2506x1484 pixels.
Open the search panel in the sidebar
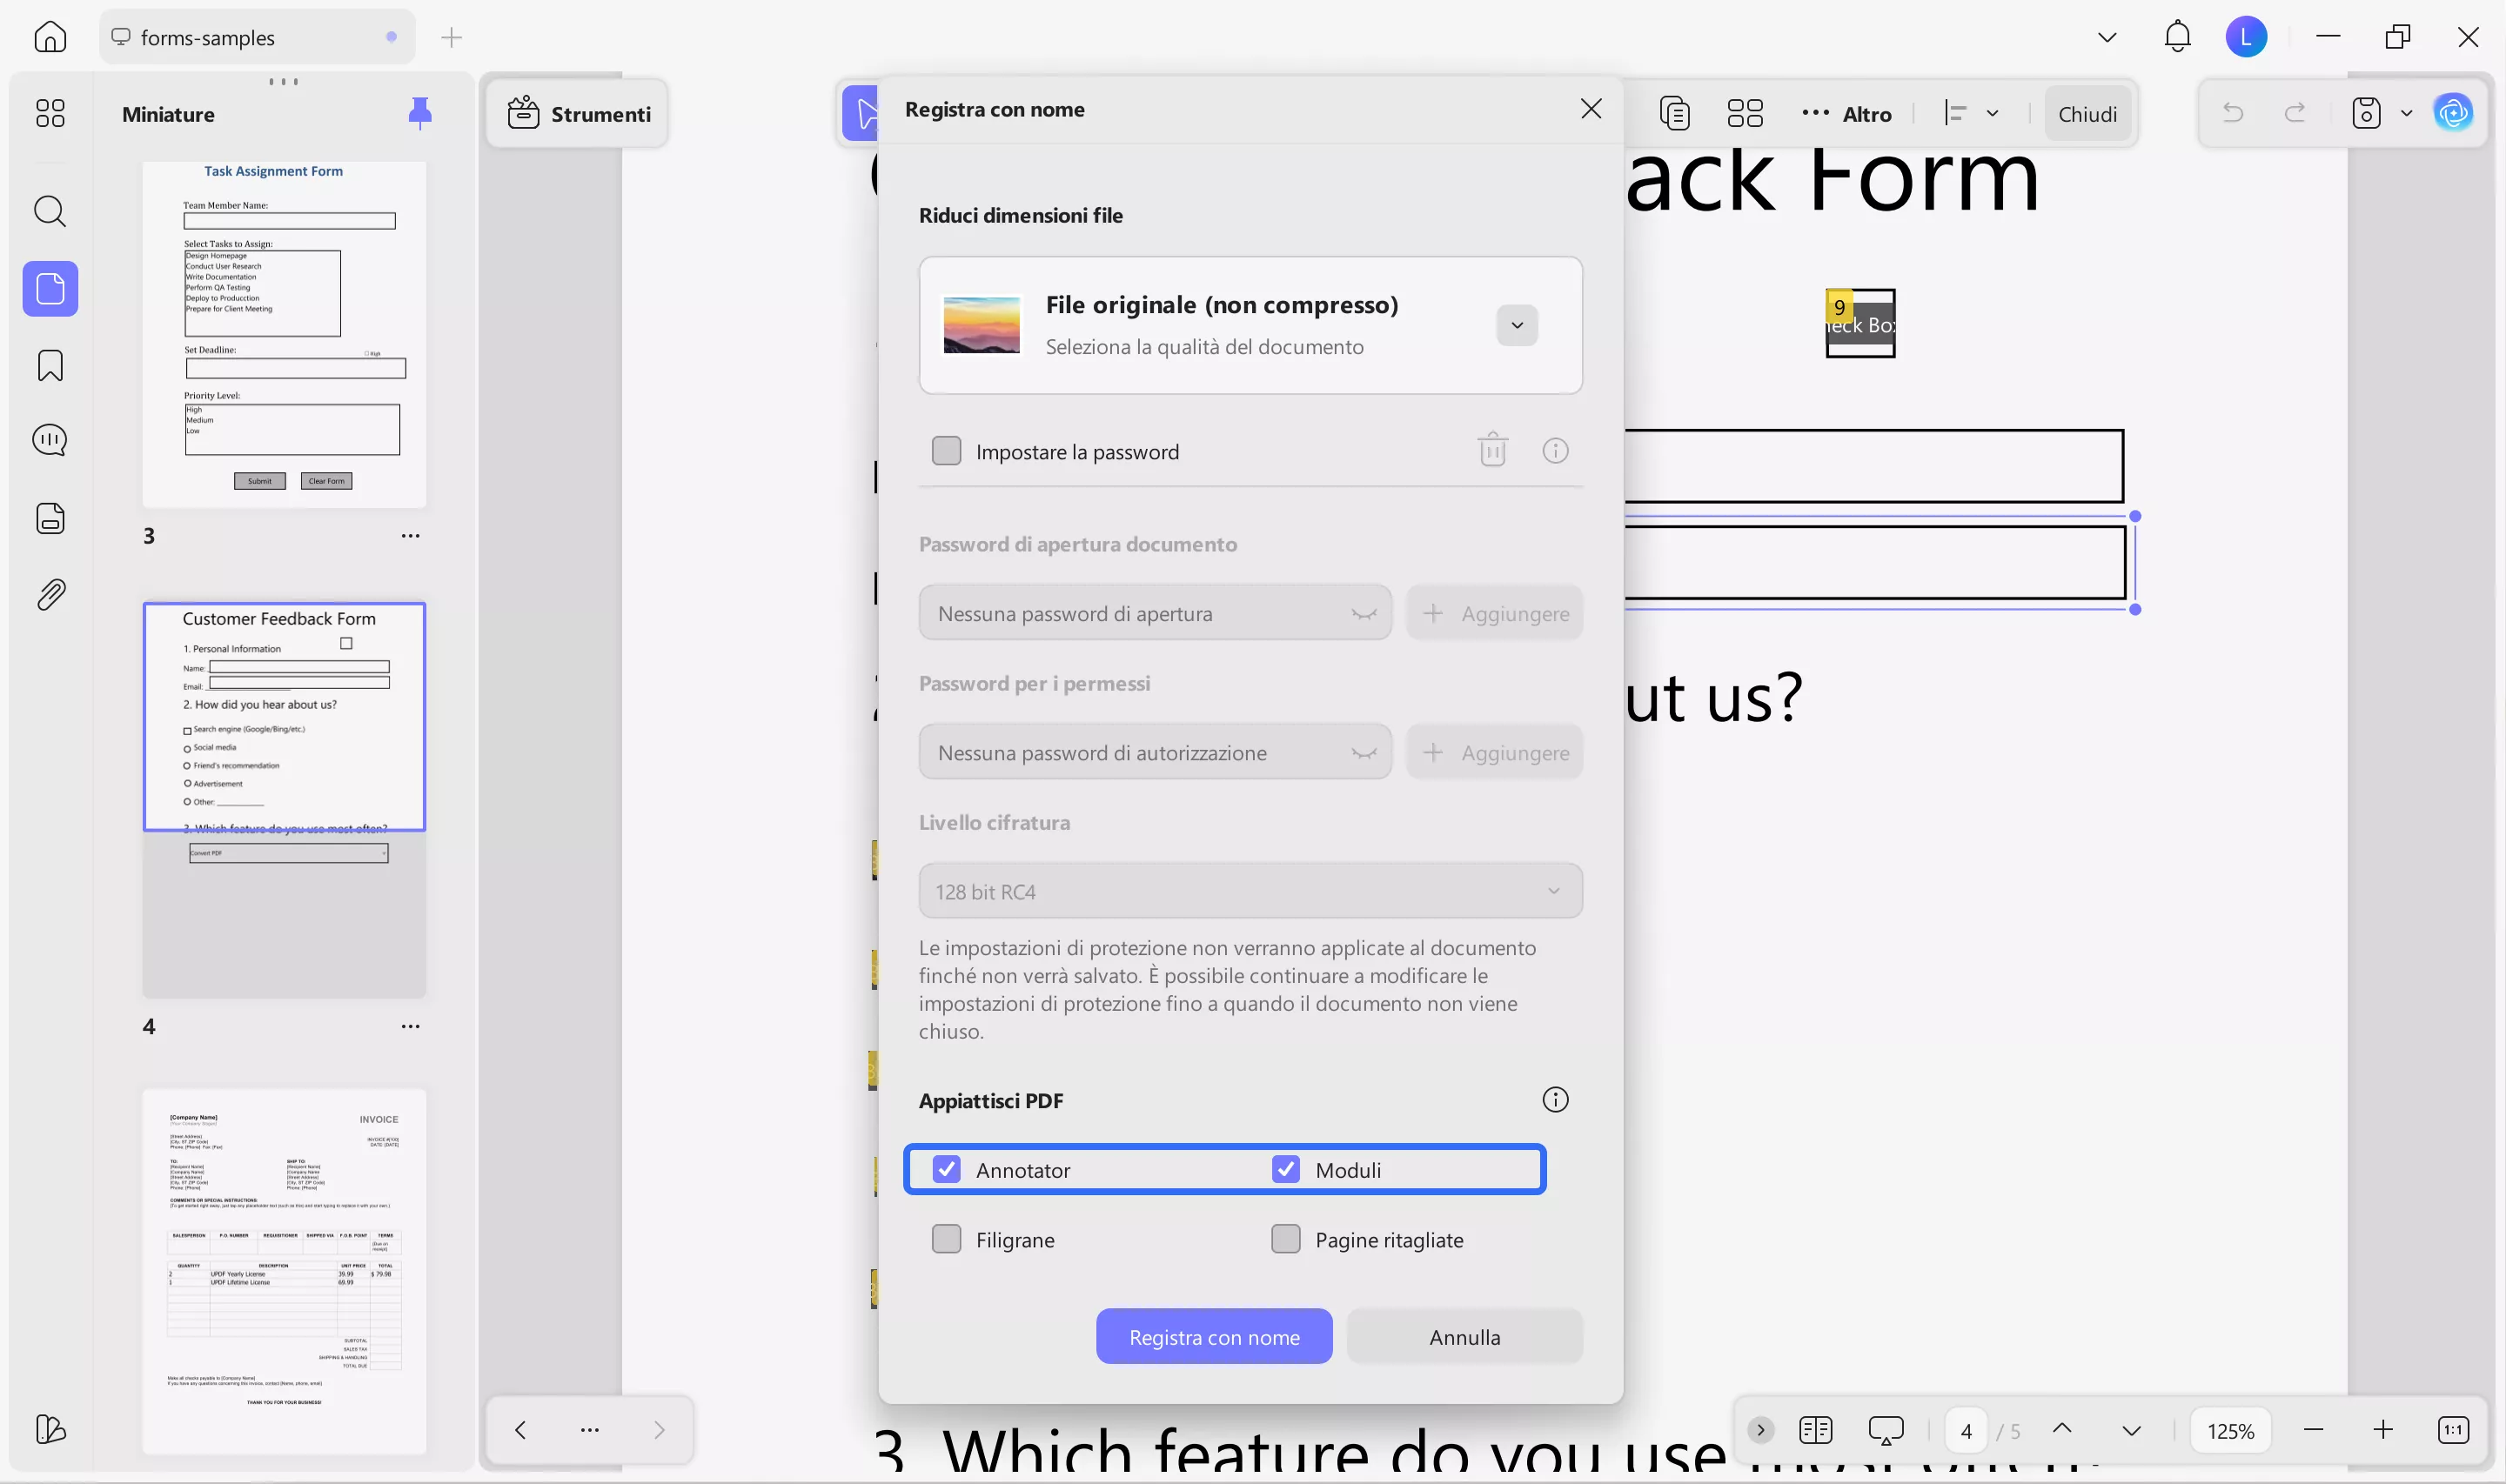[50, 211]
